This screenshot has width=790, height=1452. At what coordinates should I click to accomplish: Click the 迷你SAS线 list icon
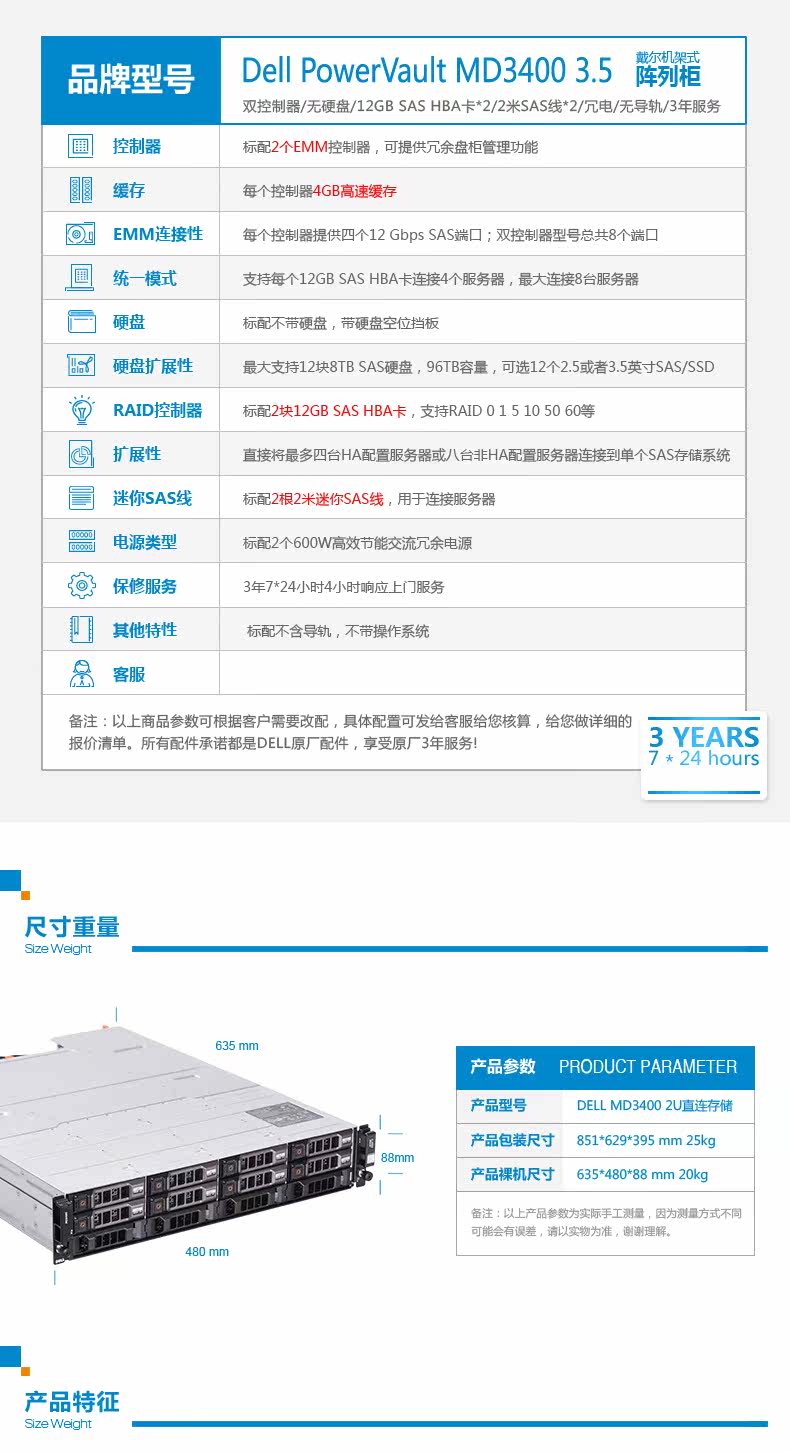click(81, 498)
